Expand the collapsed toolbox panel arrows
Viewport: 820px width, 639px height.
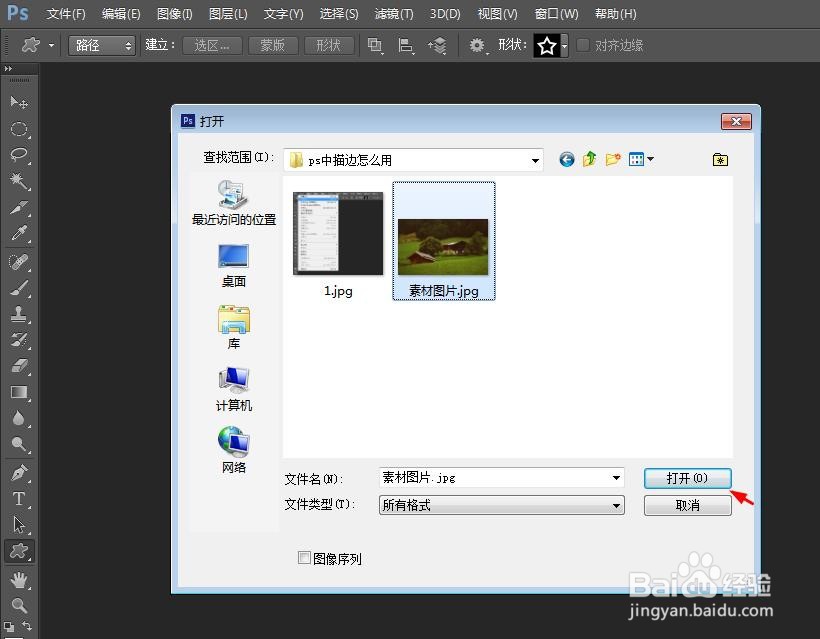click(x=8, y=69)
